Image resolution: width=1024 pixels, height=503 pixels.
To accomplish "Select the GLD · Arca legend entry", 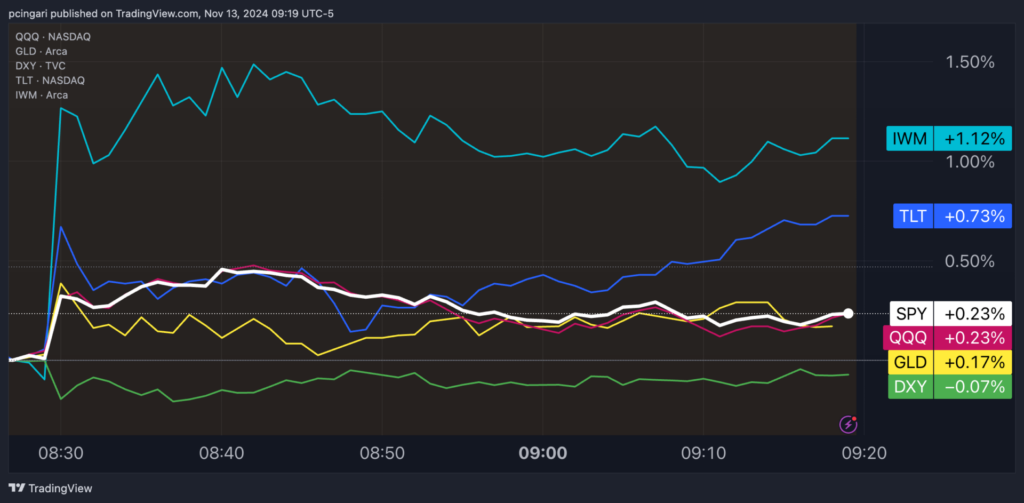I will point(42,52).
